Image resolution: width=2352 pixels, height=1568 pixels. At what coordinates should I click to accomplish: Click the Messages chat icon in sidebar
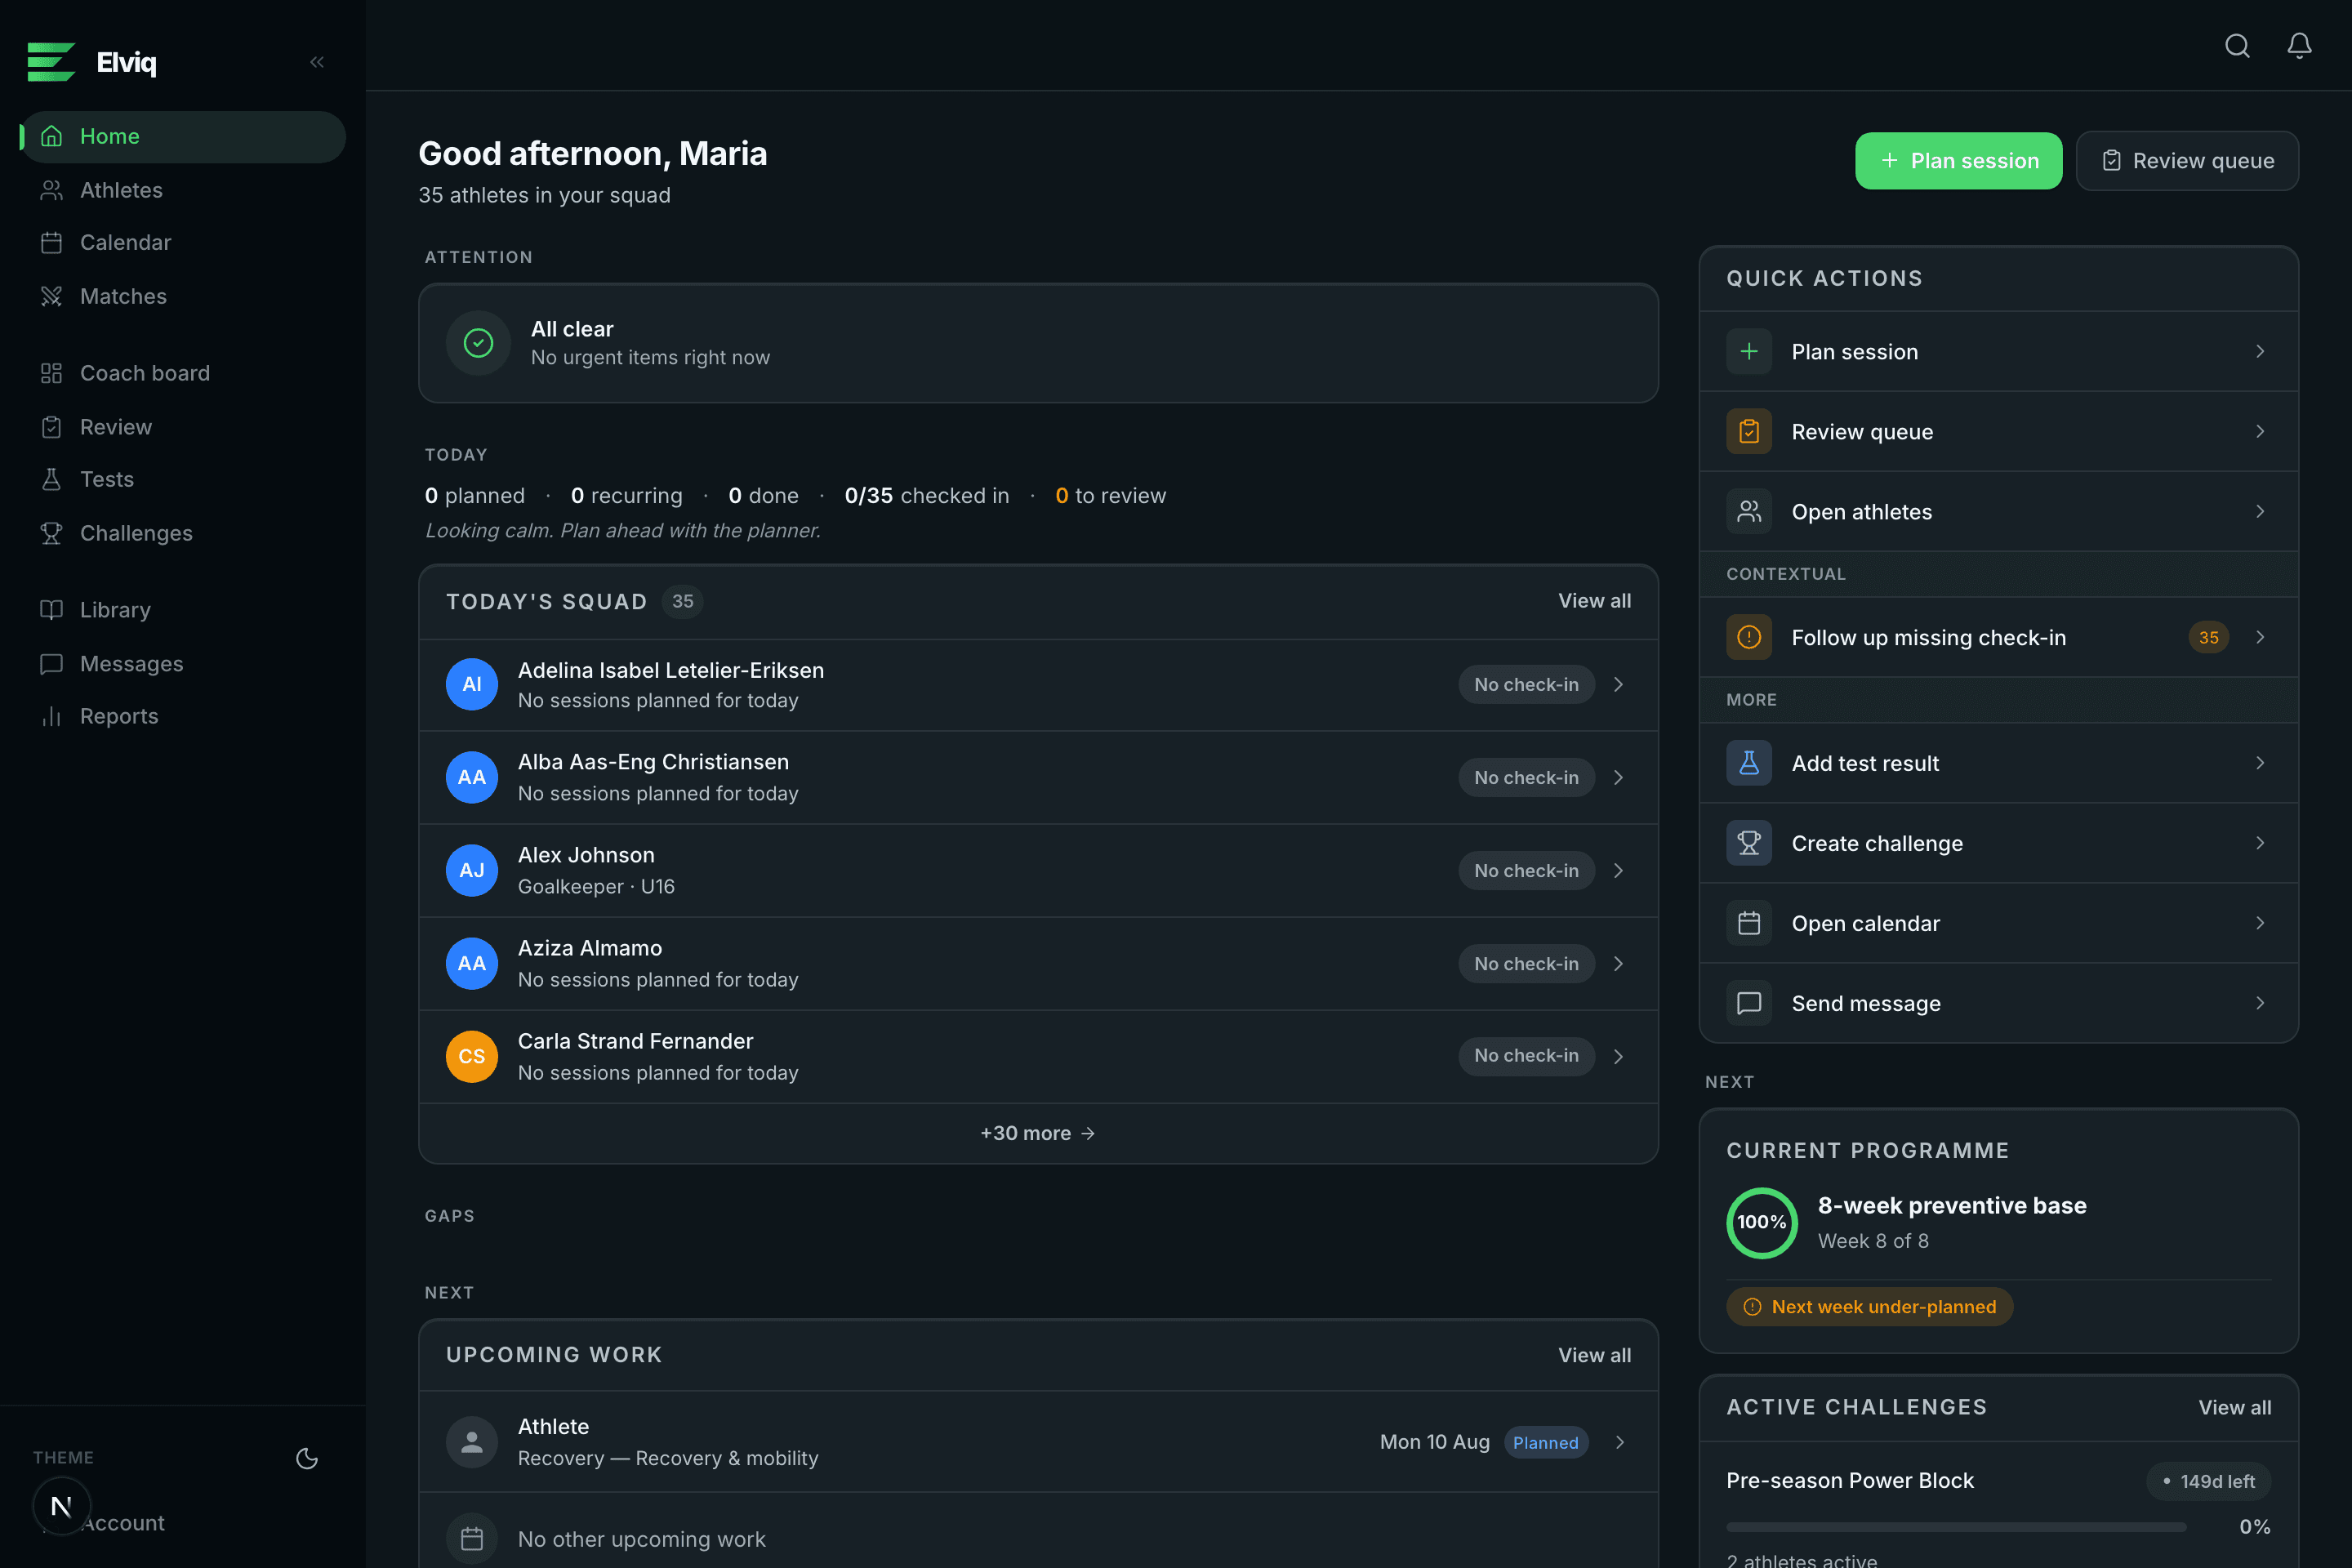[51, 664]
